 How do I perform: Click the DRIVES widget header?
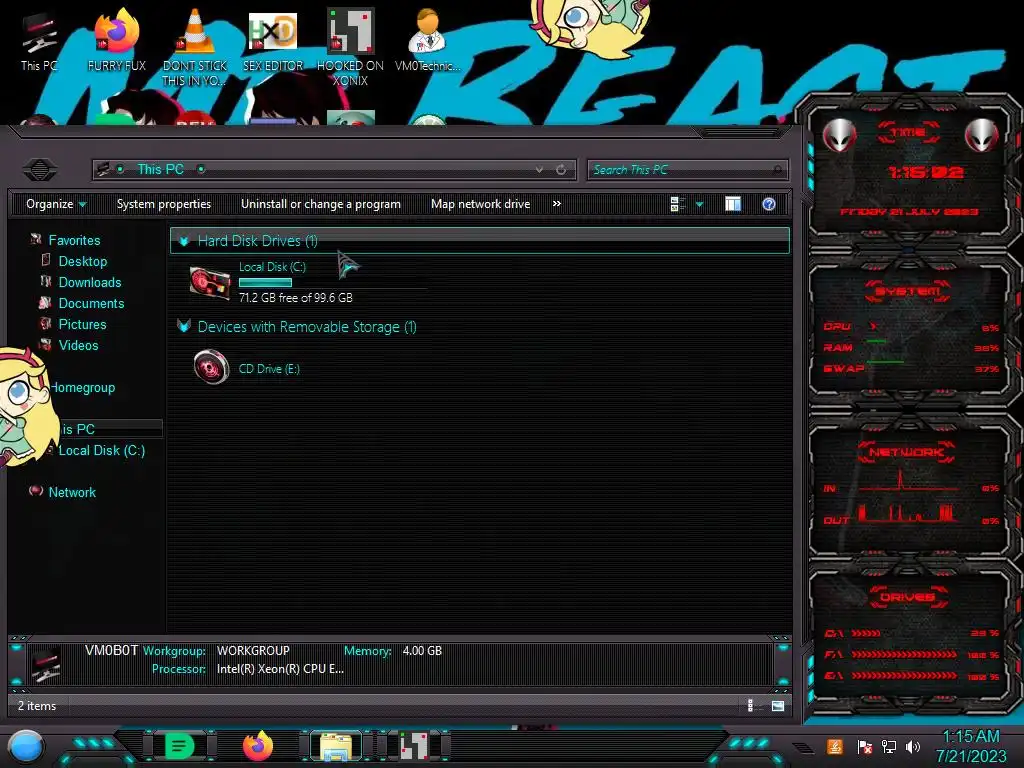(907, 597)
